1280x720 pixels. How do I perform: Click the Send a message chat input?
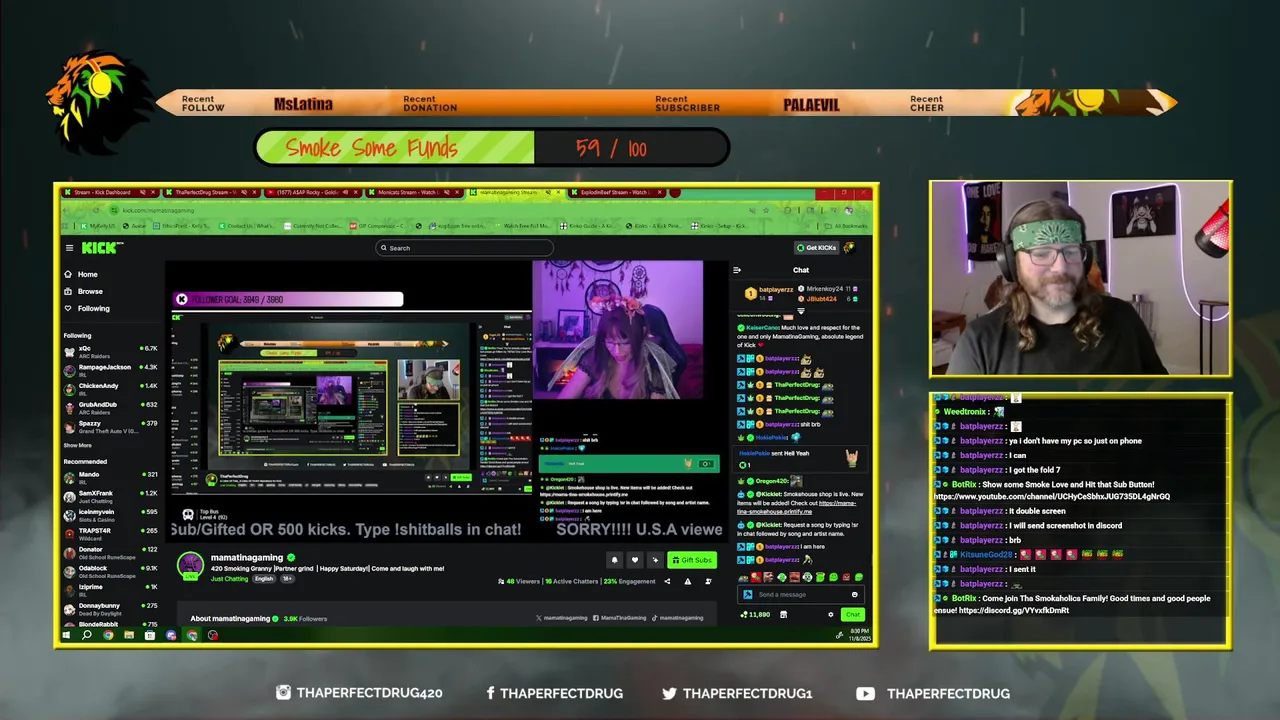(x=801, y=594)
